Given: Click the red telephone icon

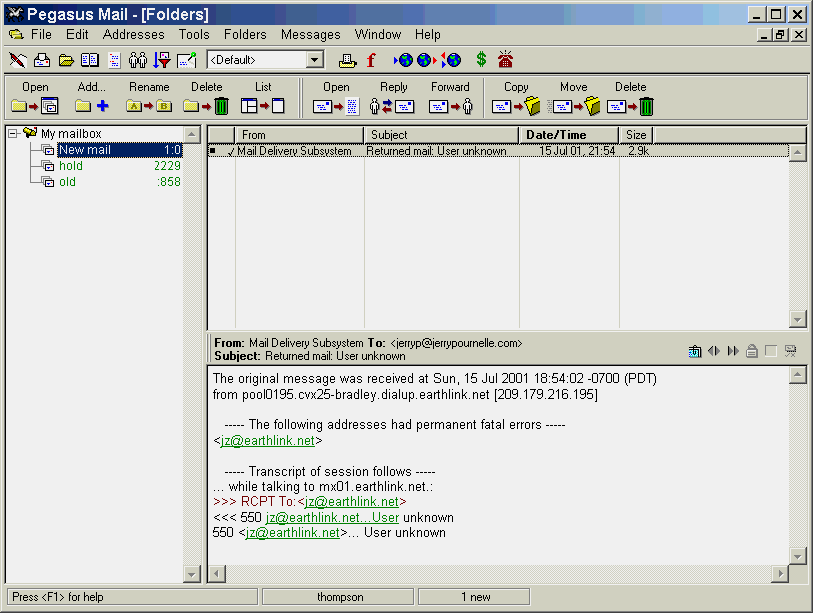Looking at the screenshot, I should click(x=506, y=60).
